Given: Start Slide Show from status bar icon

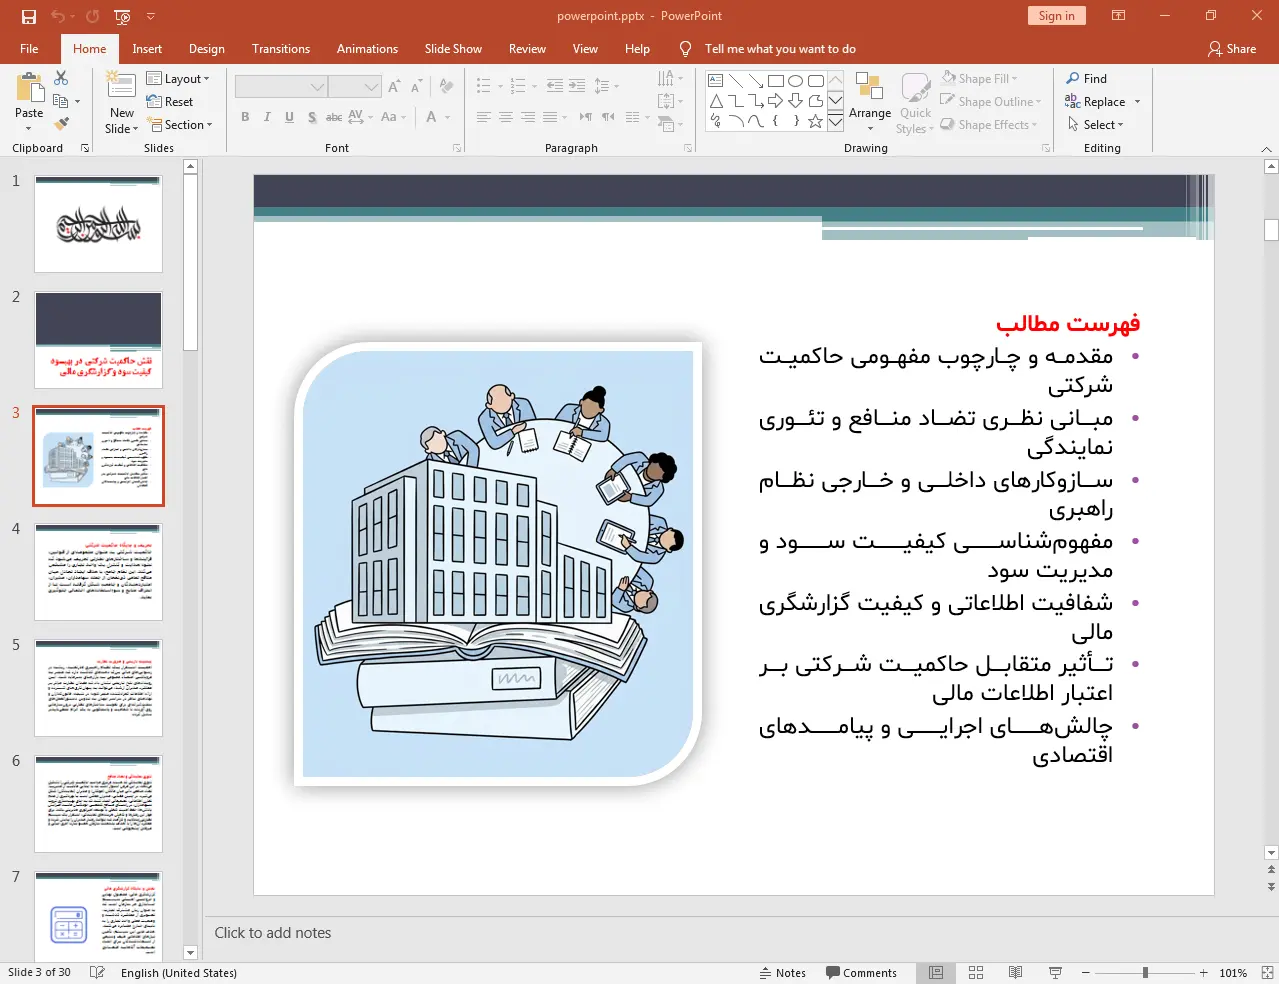Looking at the screenshot, I should point(1055,973).
